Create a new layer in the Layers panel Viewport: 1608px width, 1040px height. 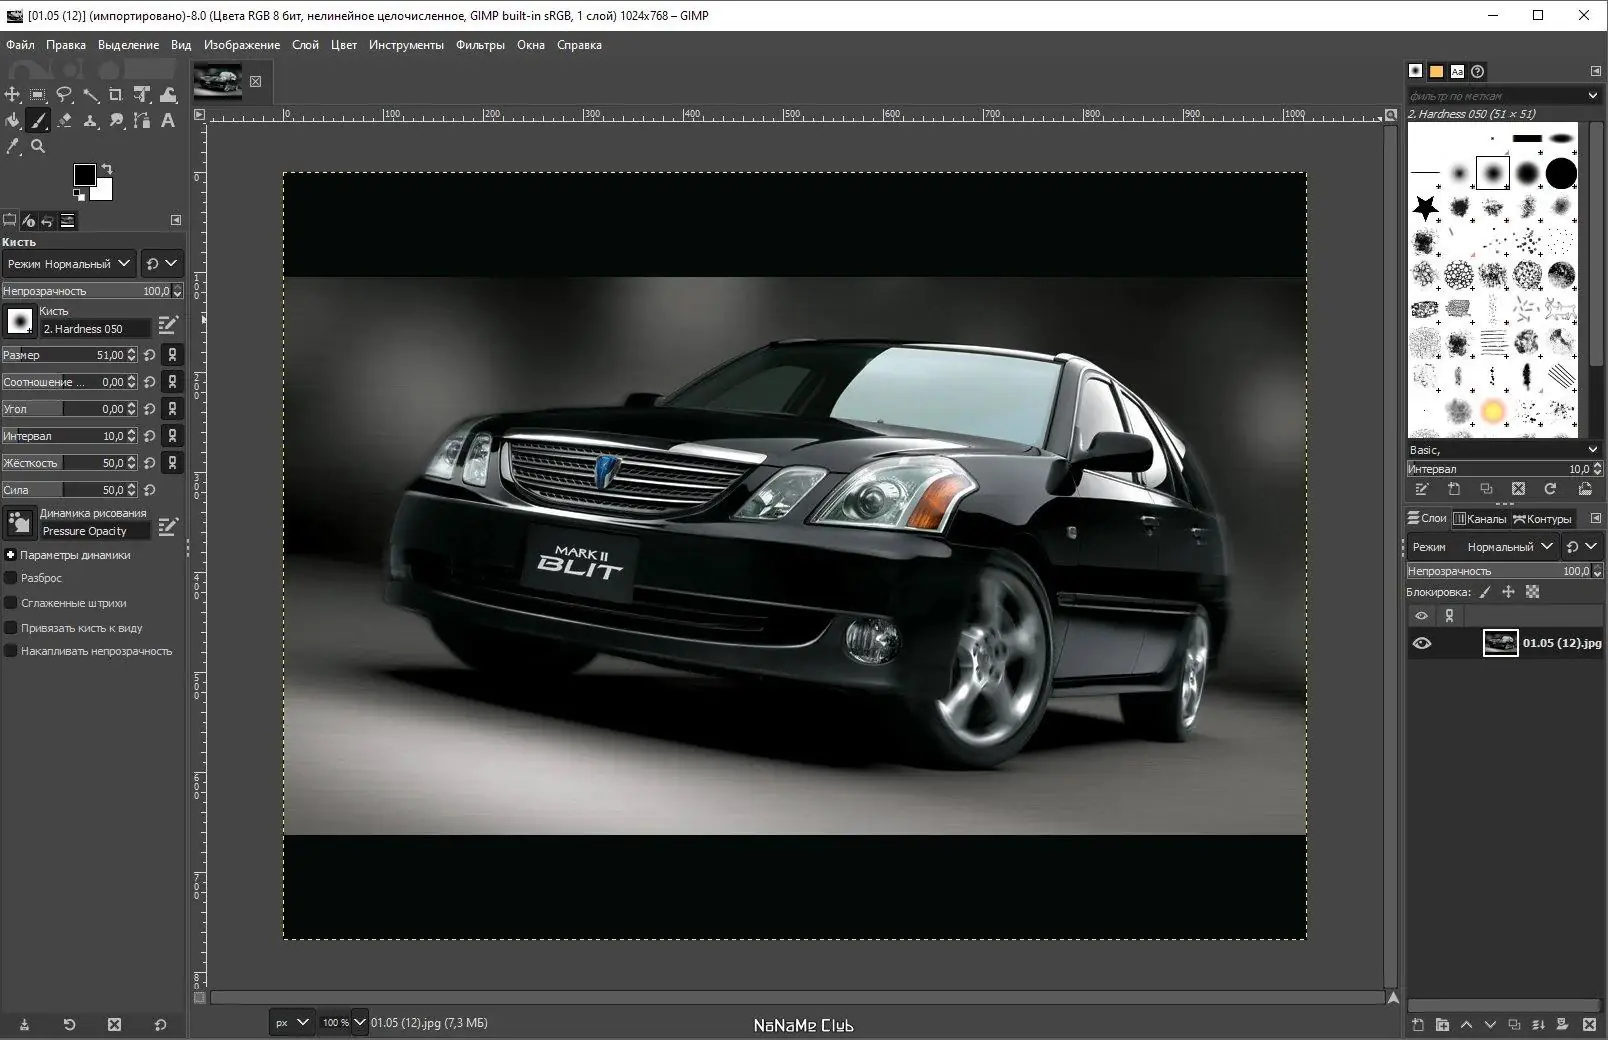coord(1418,1025)
